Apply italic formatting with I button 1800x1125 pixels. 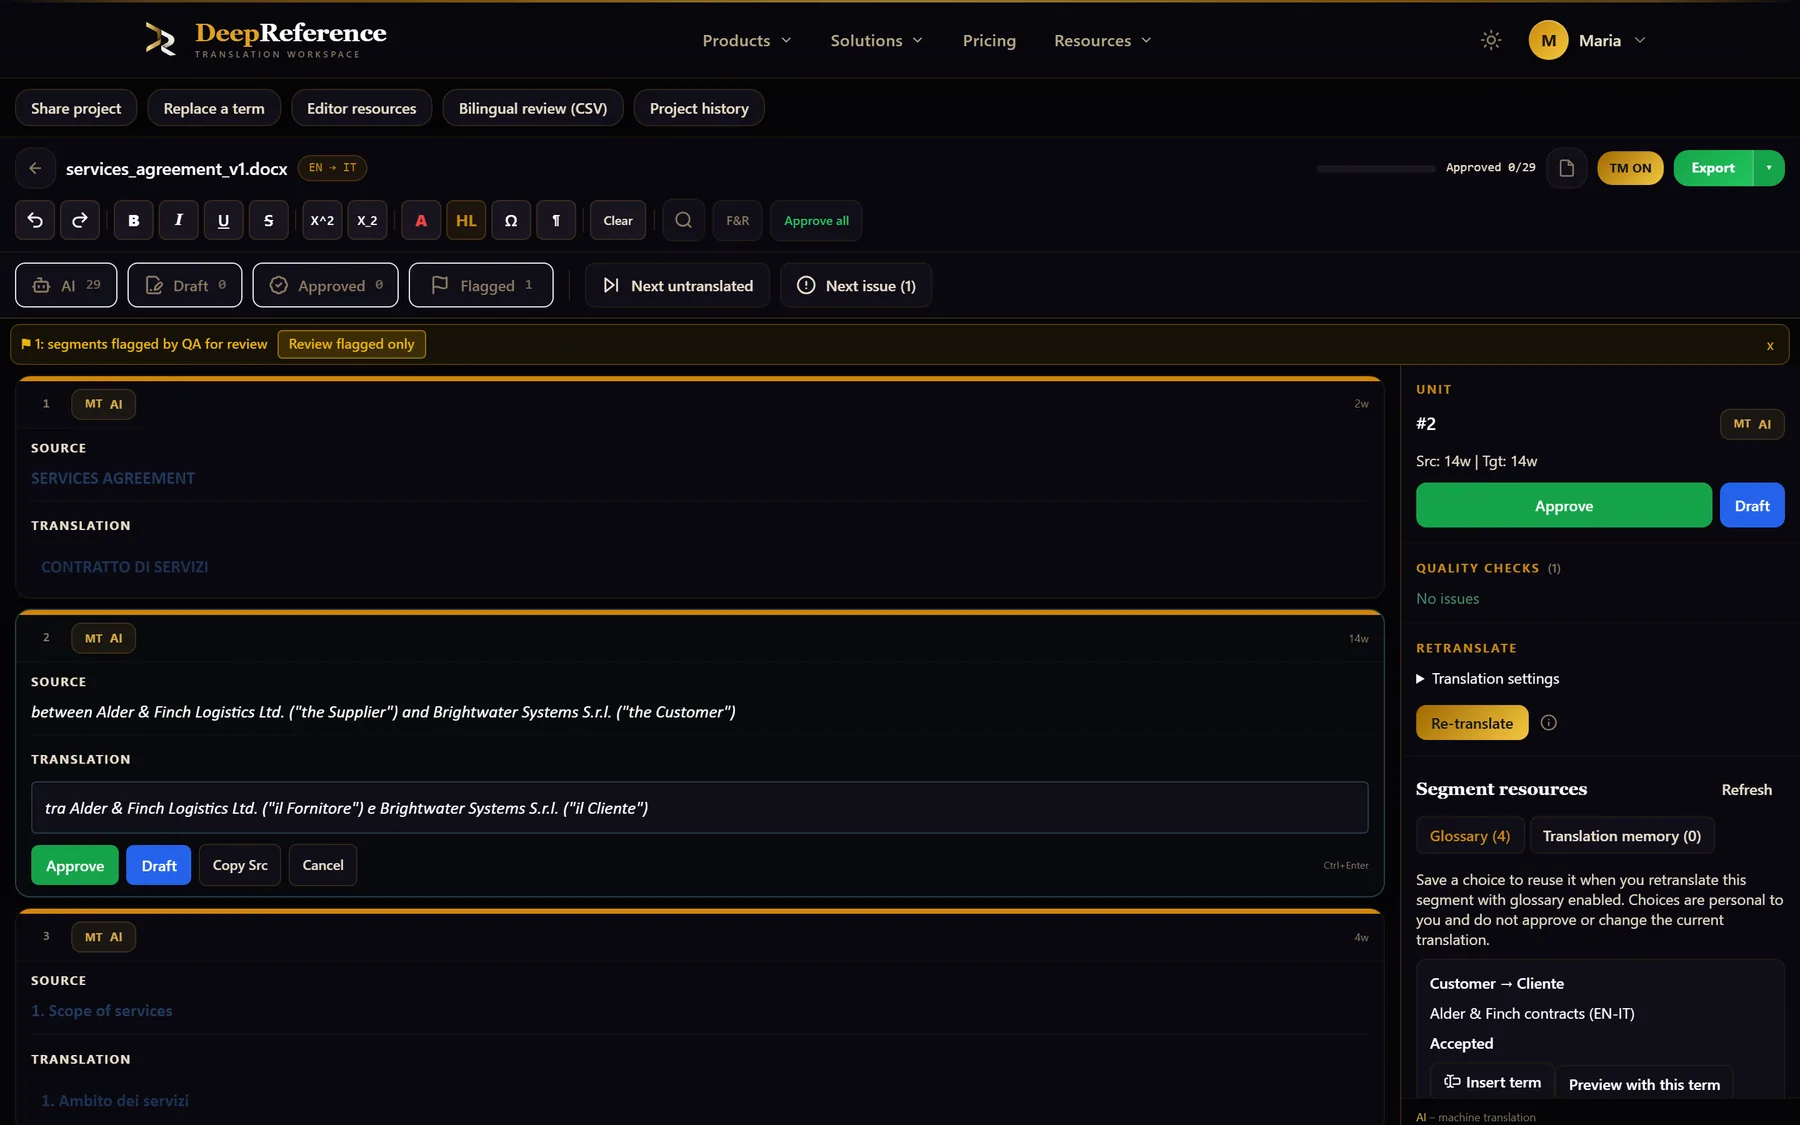click(179, 220)
